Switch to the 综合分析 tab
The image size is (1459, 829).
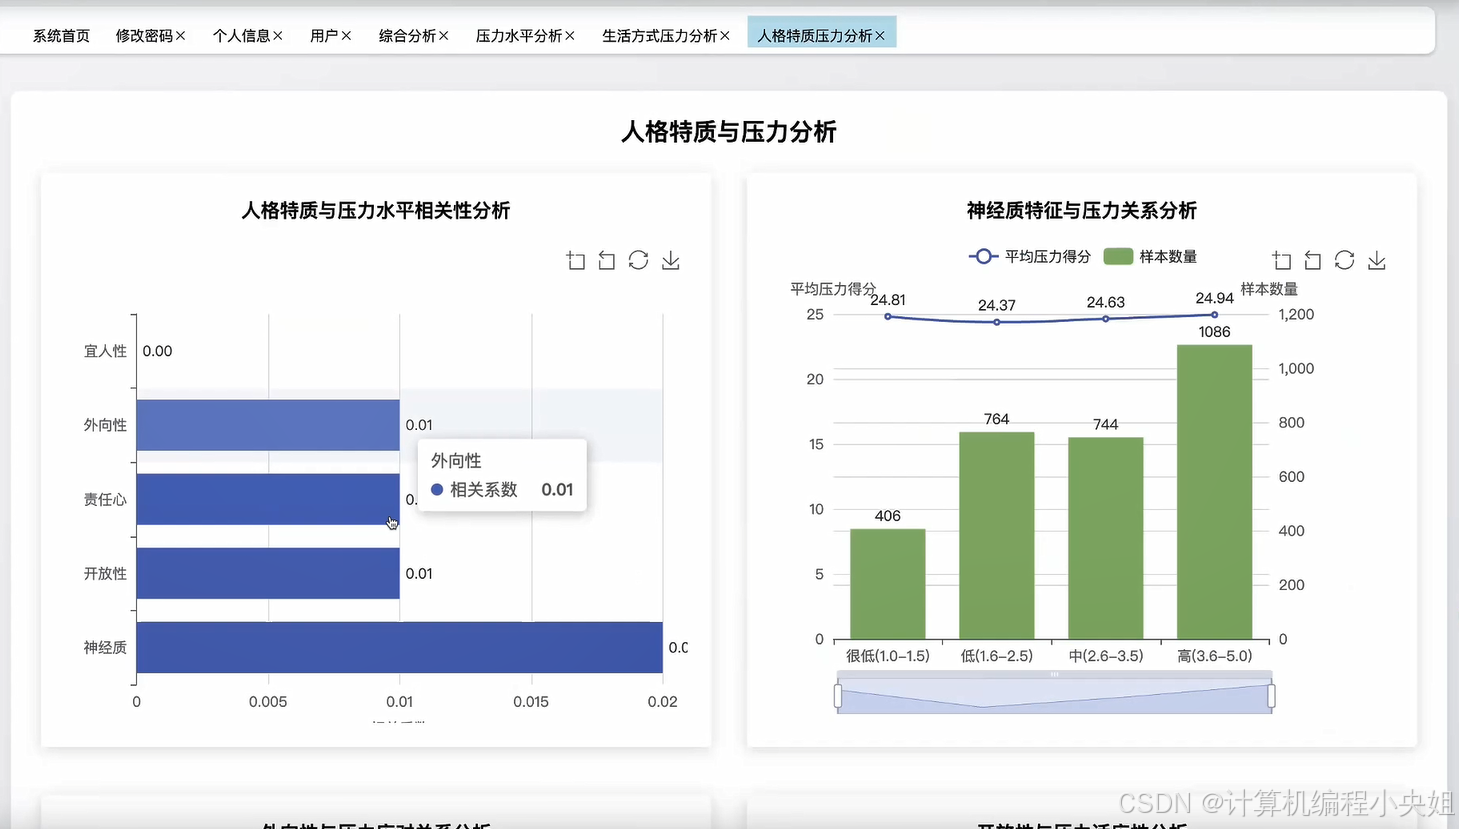(407, 36)
